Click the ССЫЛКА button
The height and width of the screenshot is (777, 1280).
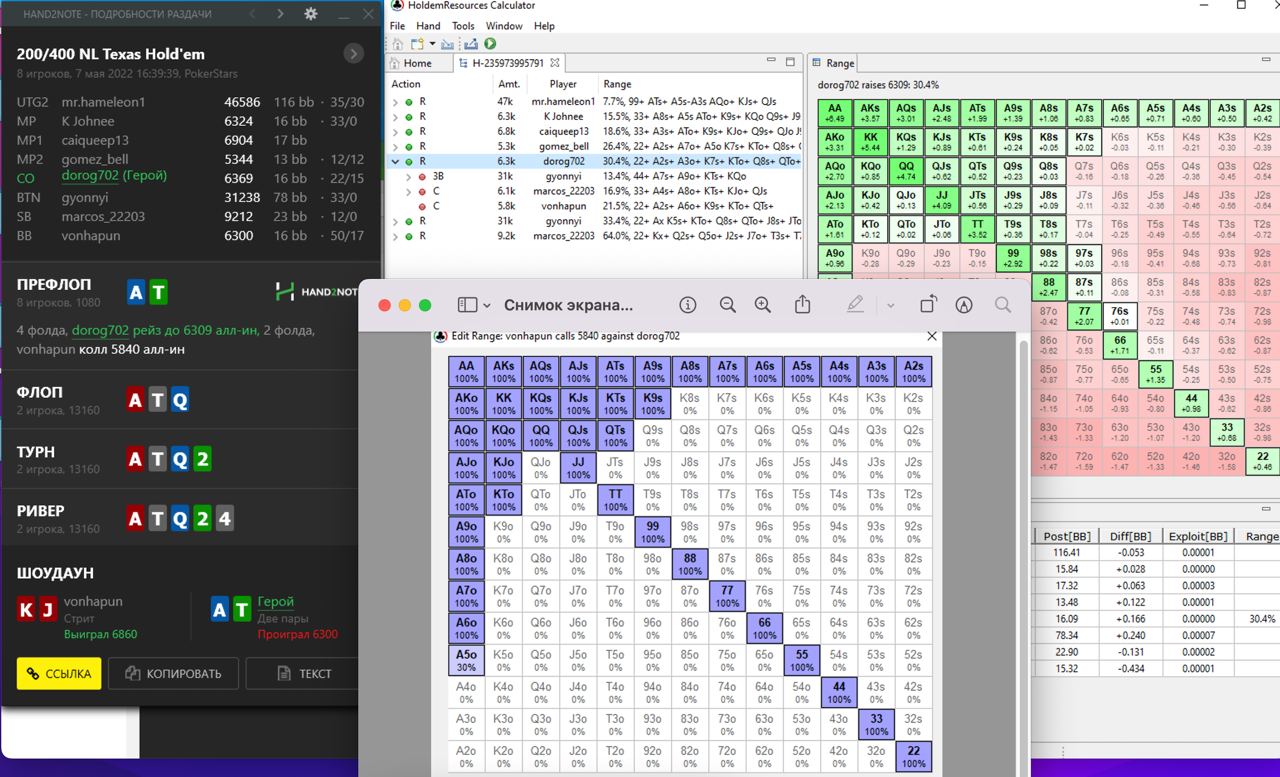coord(59,673)
